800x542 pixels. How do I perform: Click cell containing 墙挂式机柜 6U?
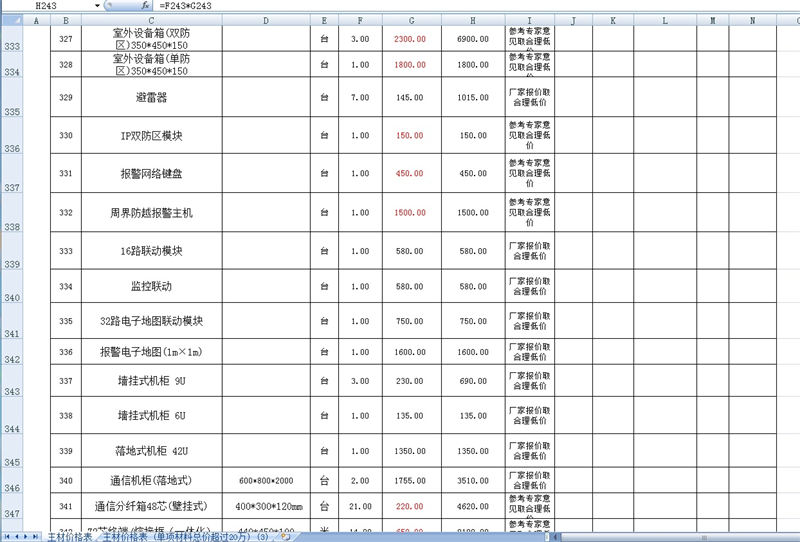pyautogui.click(x=152, y=415)
